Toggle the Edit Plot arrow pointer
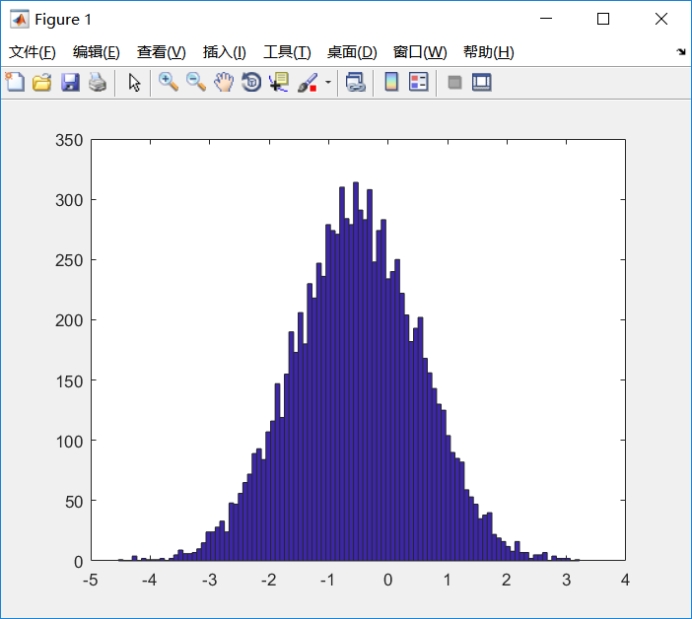The image size is (692, 619). click(133, 82)
